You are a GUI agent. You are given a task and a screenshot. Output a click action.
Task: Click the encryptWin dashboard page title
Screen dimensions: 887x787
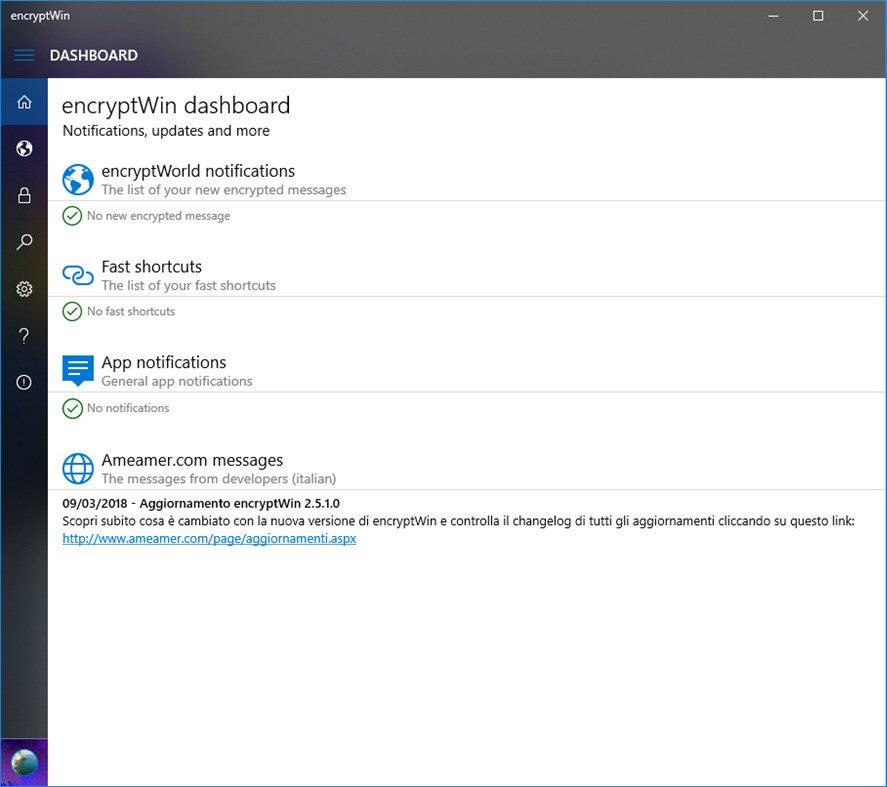pos(176,106)
